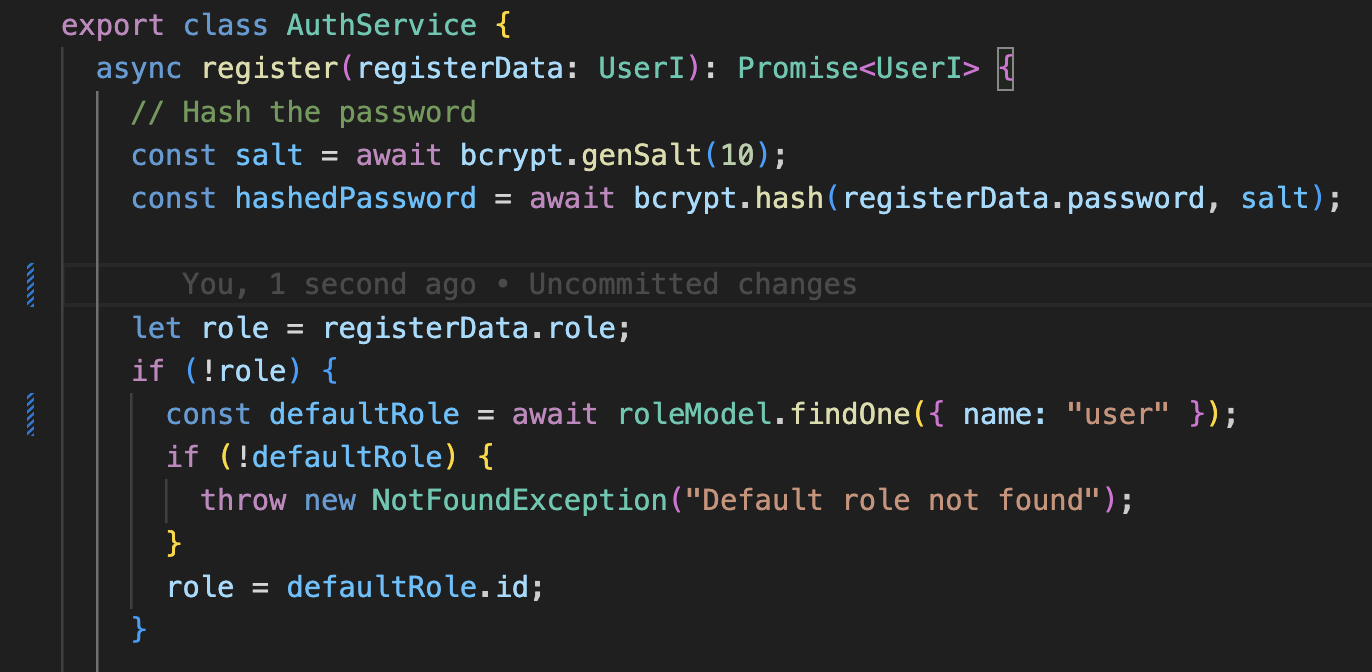Click the highlighted opening brace after Promise<UserI>
Viewport: 1372px width, 672px height.
coord(1005,68)
